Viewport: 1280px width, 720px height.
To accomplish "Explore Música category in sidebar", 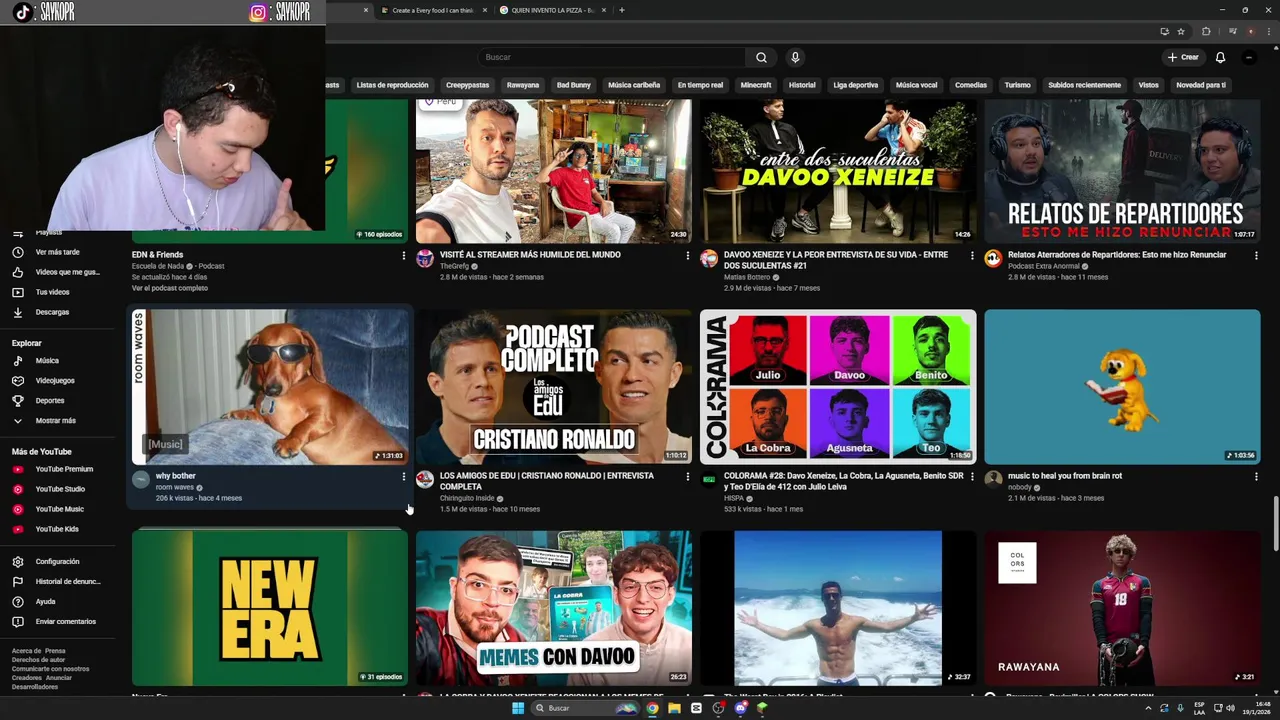I will 47,360.
